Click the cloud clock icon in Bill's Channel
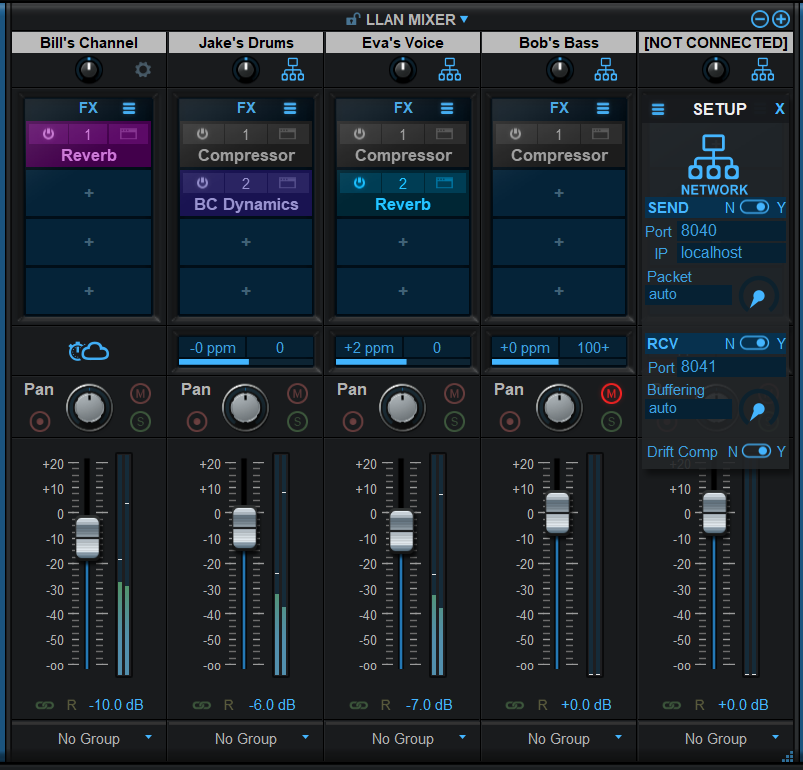The image size is (803, 770). 89,351
